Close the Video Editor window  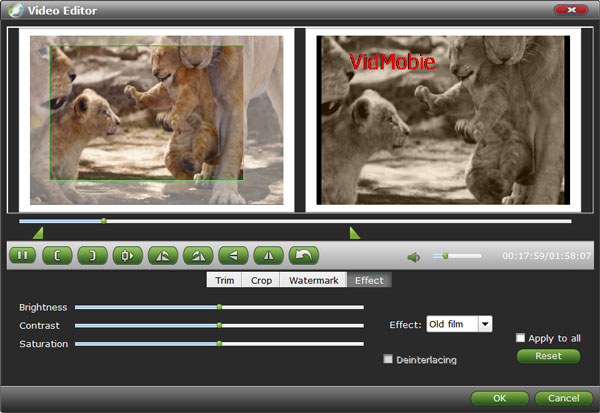click(x=571, y=10)
